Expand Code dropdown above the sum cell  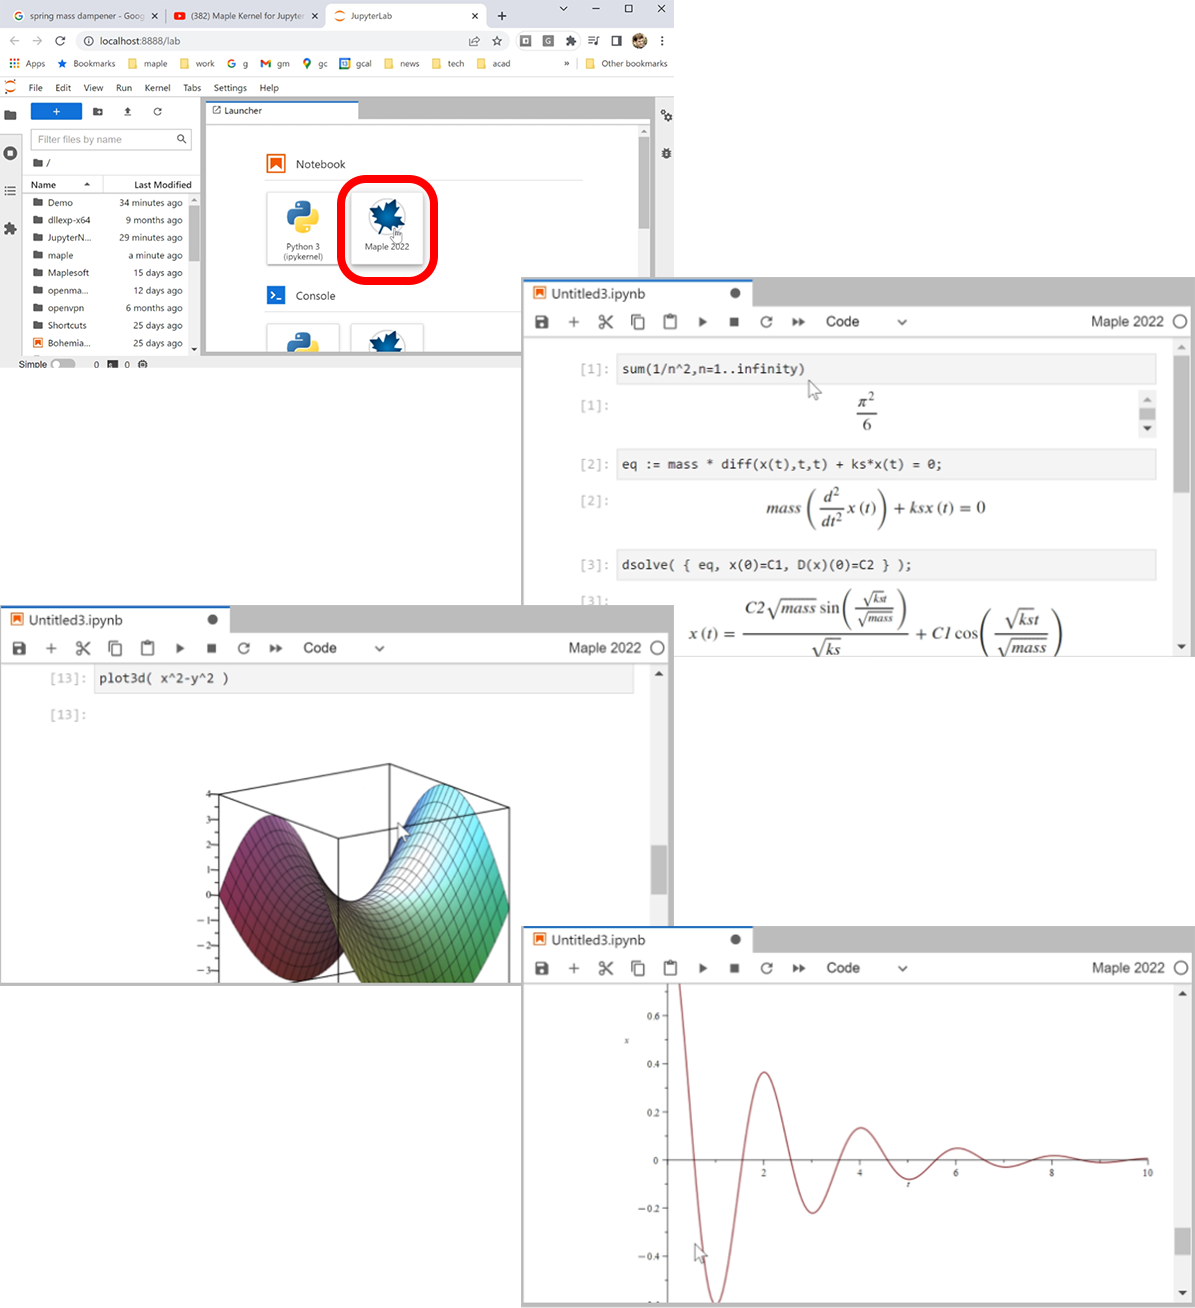866,322
